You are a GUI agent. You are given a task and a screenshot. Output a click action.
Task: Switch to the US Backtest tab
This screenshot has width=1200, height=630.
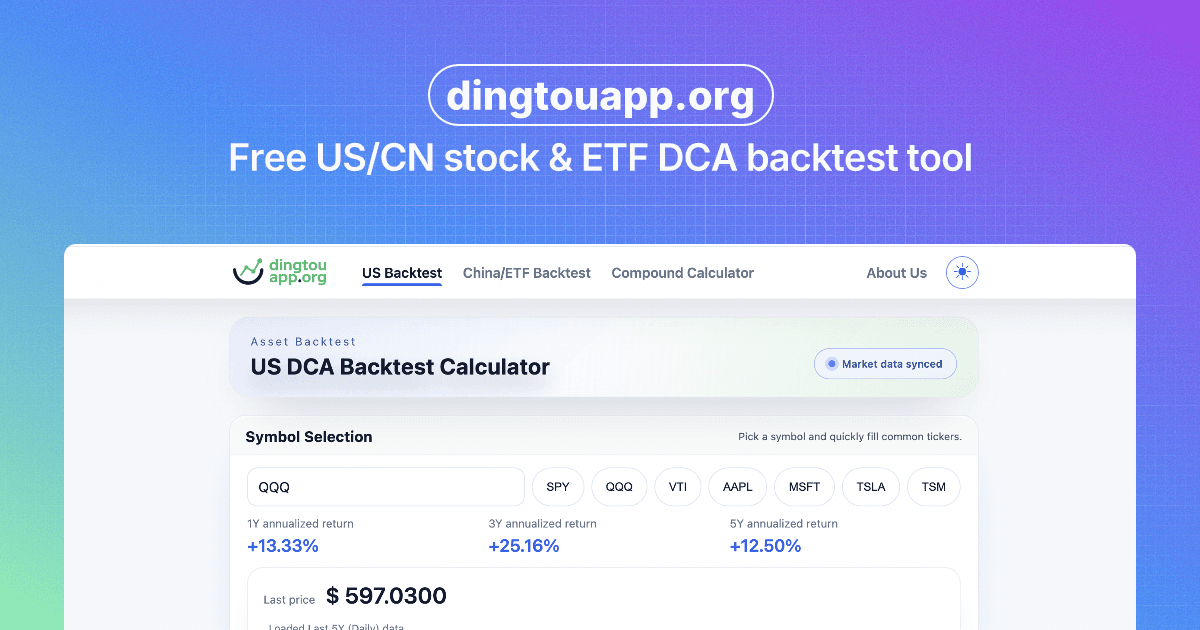coord(402,272)
